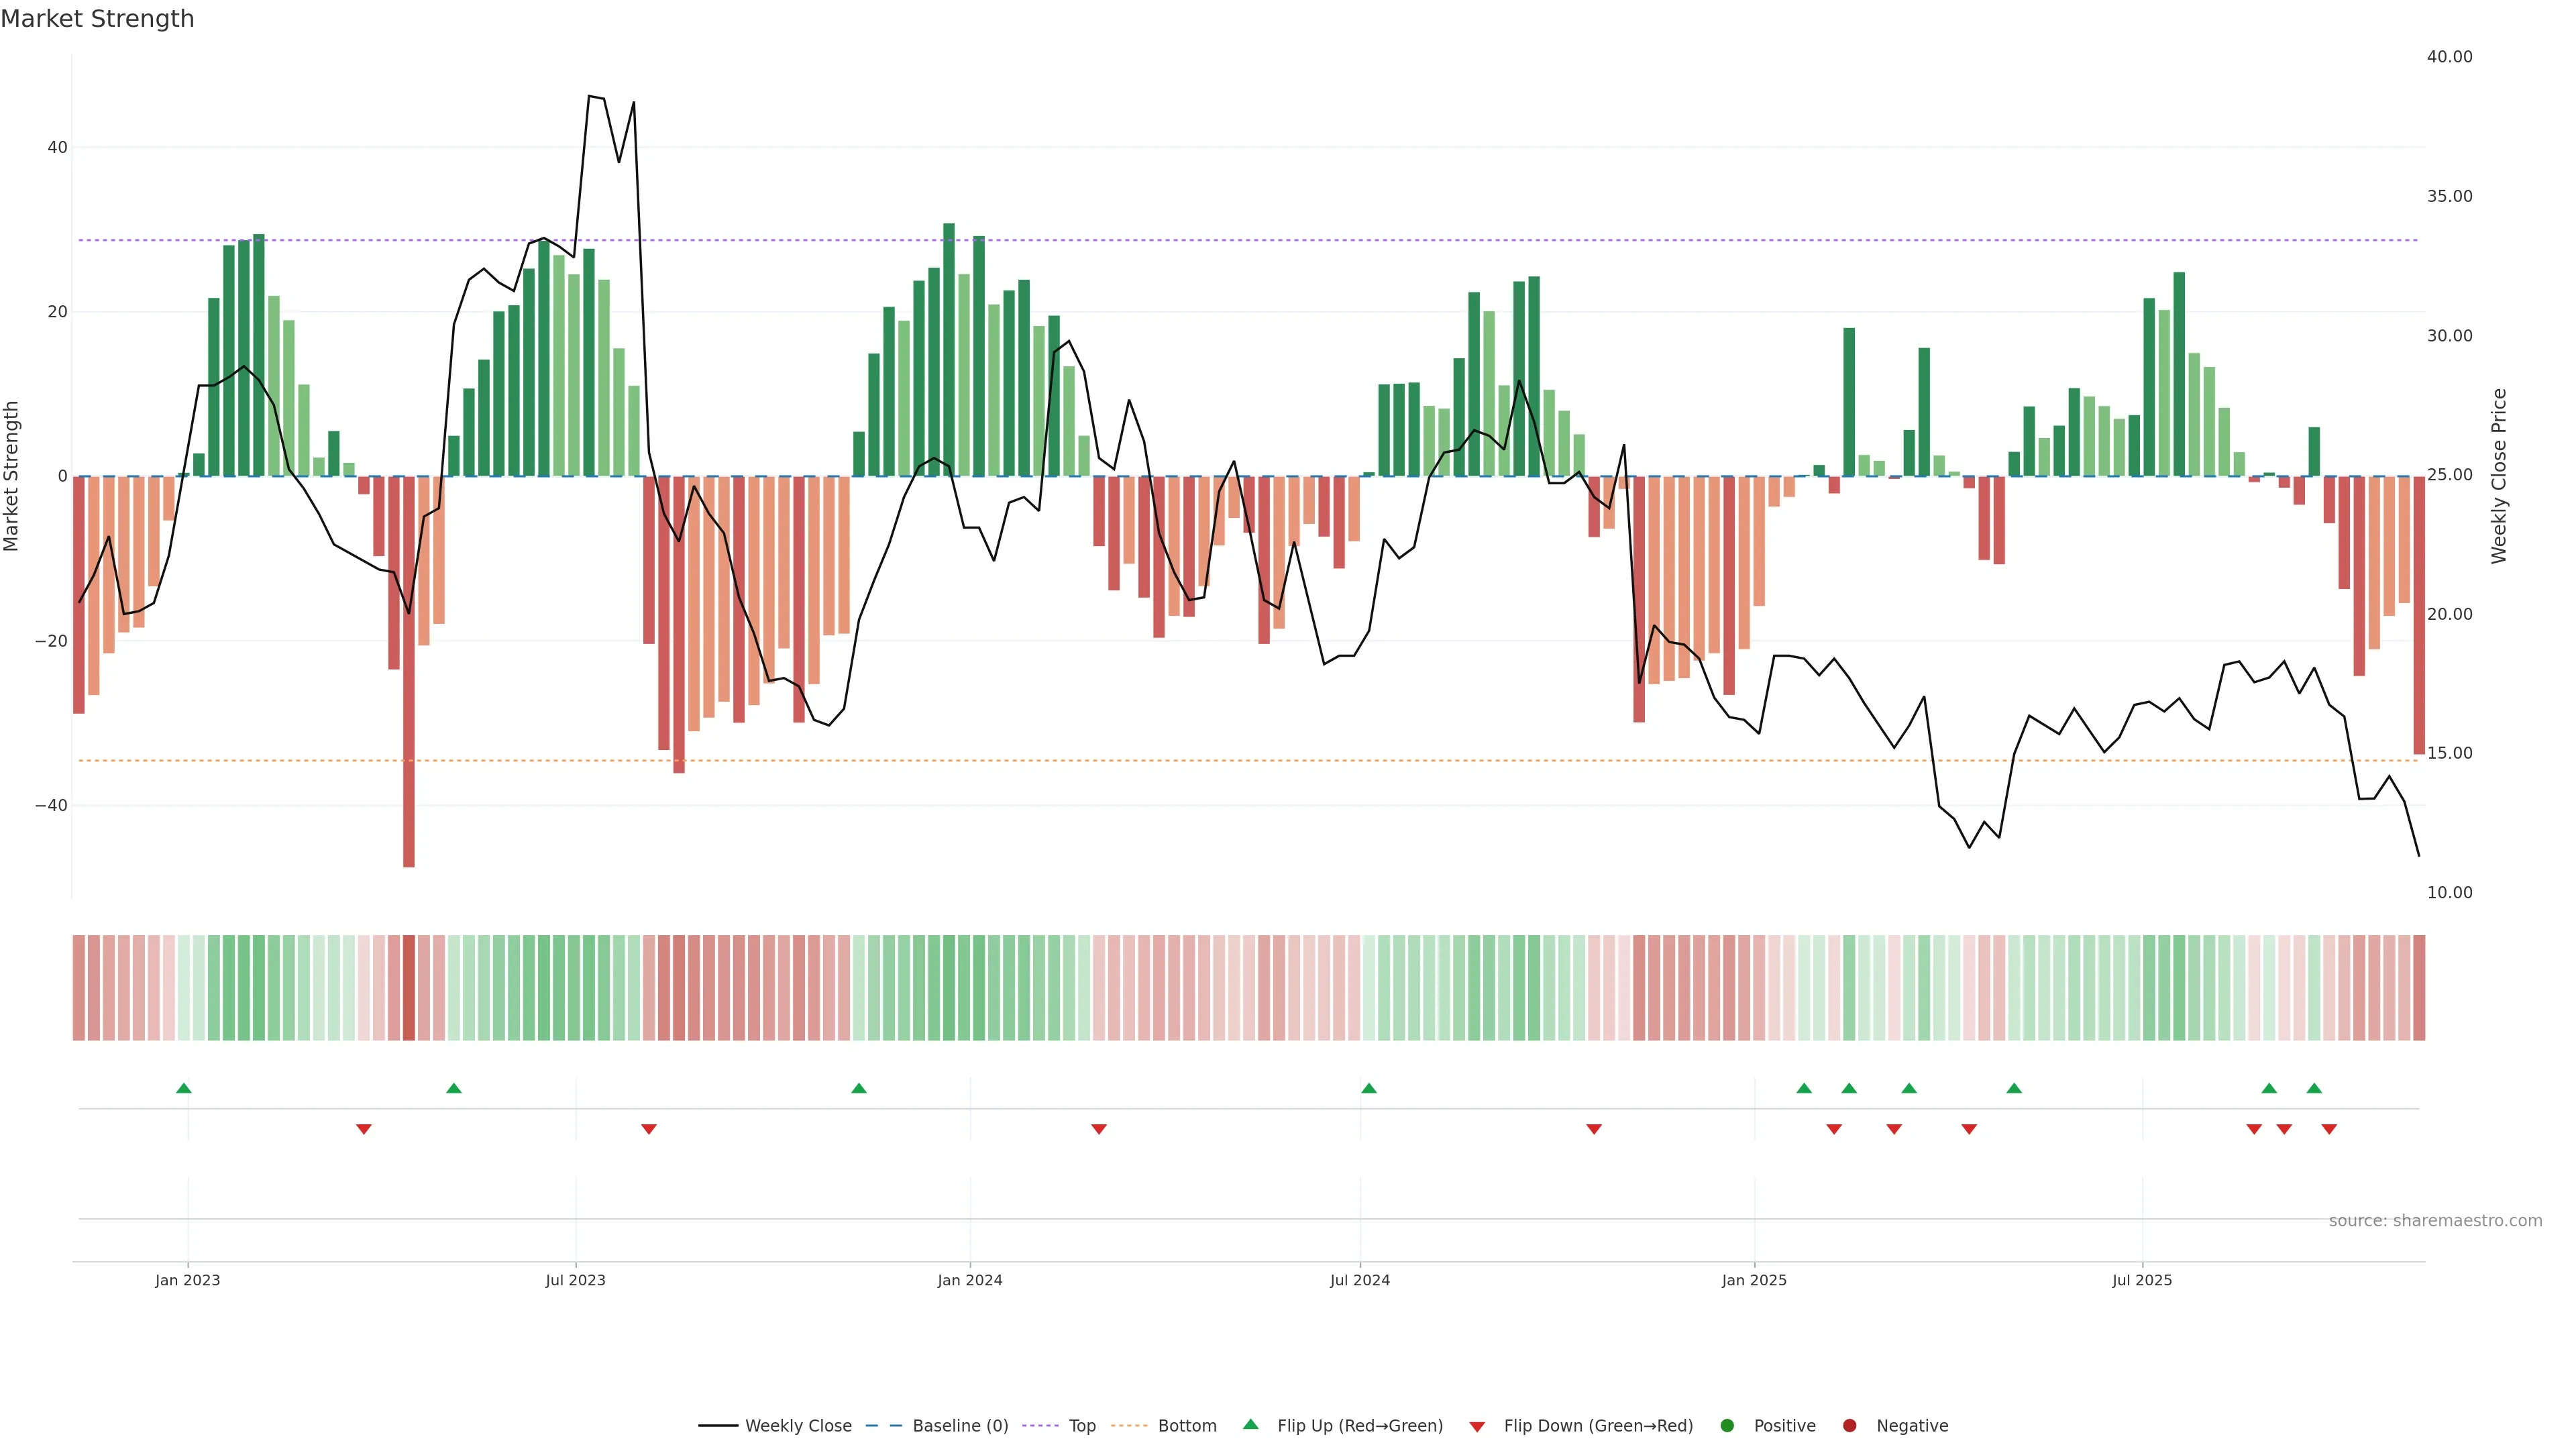Viewport: 2576px width, 1449px height.
Task: Click the Jul 2025 x-axis label
Action: [2141, 1280]
